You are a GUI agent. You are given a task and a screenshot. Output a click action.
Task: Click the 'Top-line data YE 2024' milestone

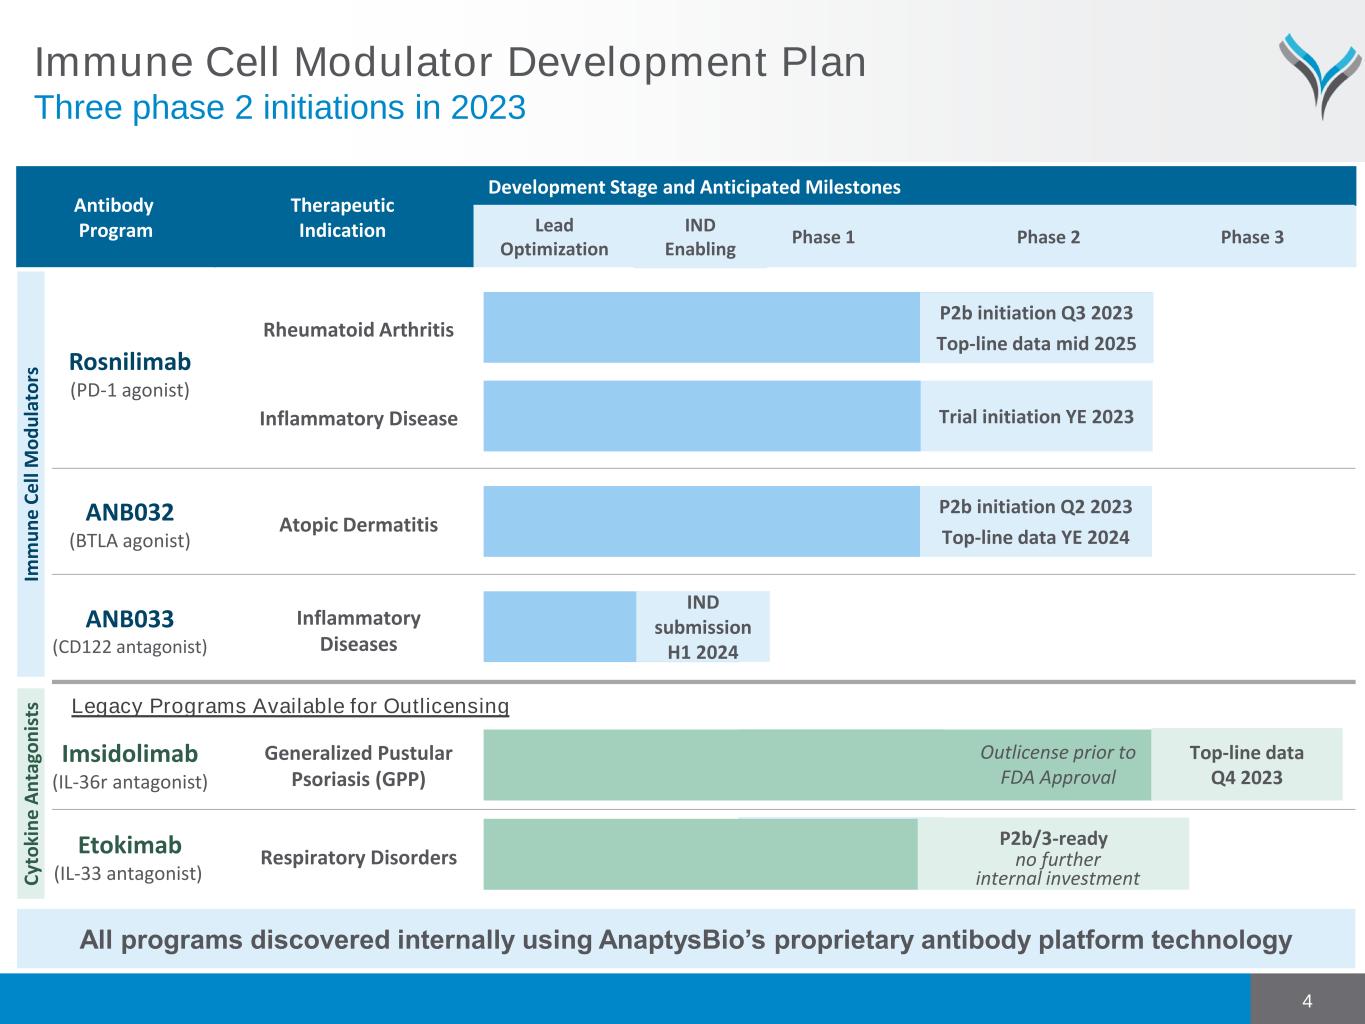click(x=1036, y=538)
